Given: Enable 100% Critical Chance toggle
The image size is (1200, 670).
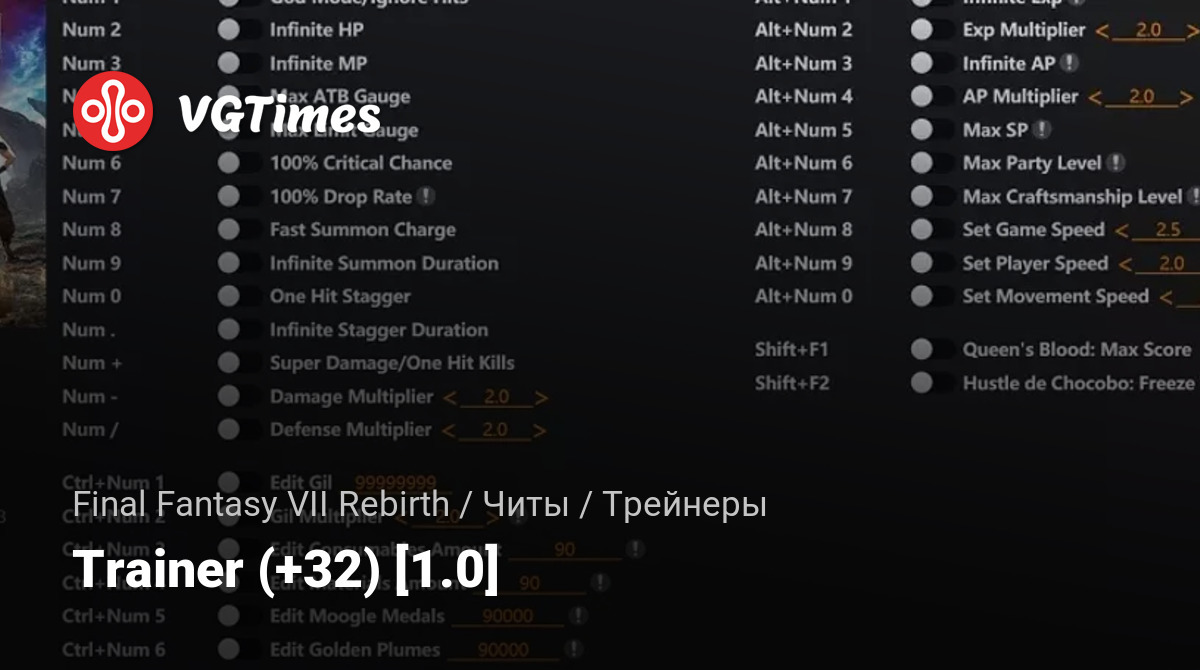Looking at the screenshot, I should point(229,163).
